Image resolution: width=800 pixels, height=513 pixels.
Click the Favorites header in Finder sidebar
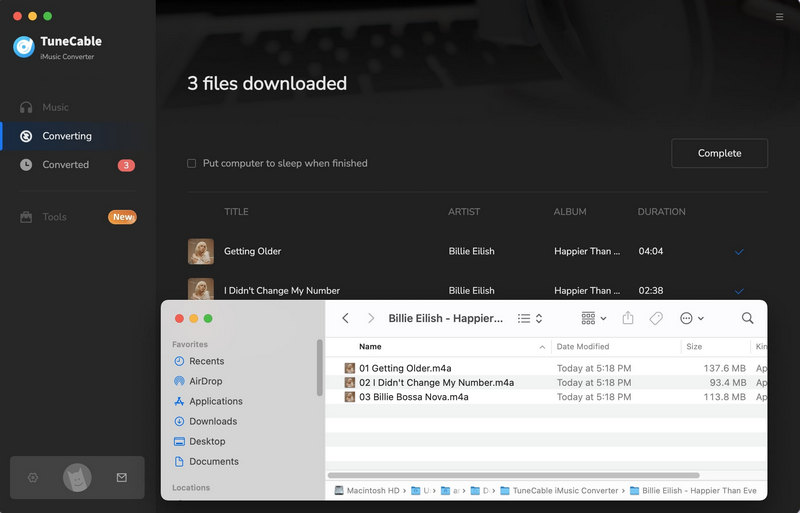(190, 344)
